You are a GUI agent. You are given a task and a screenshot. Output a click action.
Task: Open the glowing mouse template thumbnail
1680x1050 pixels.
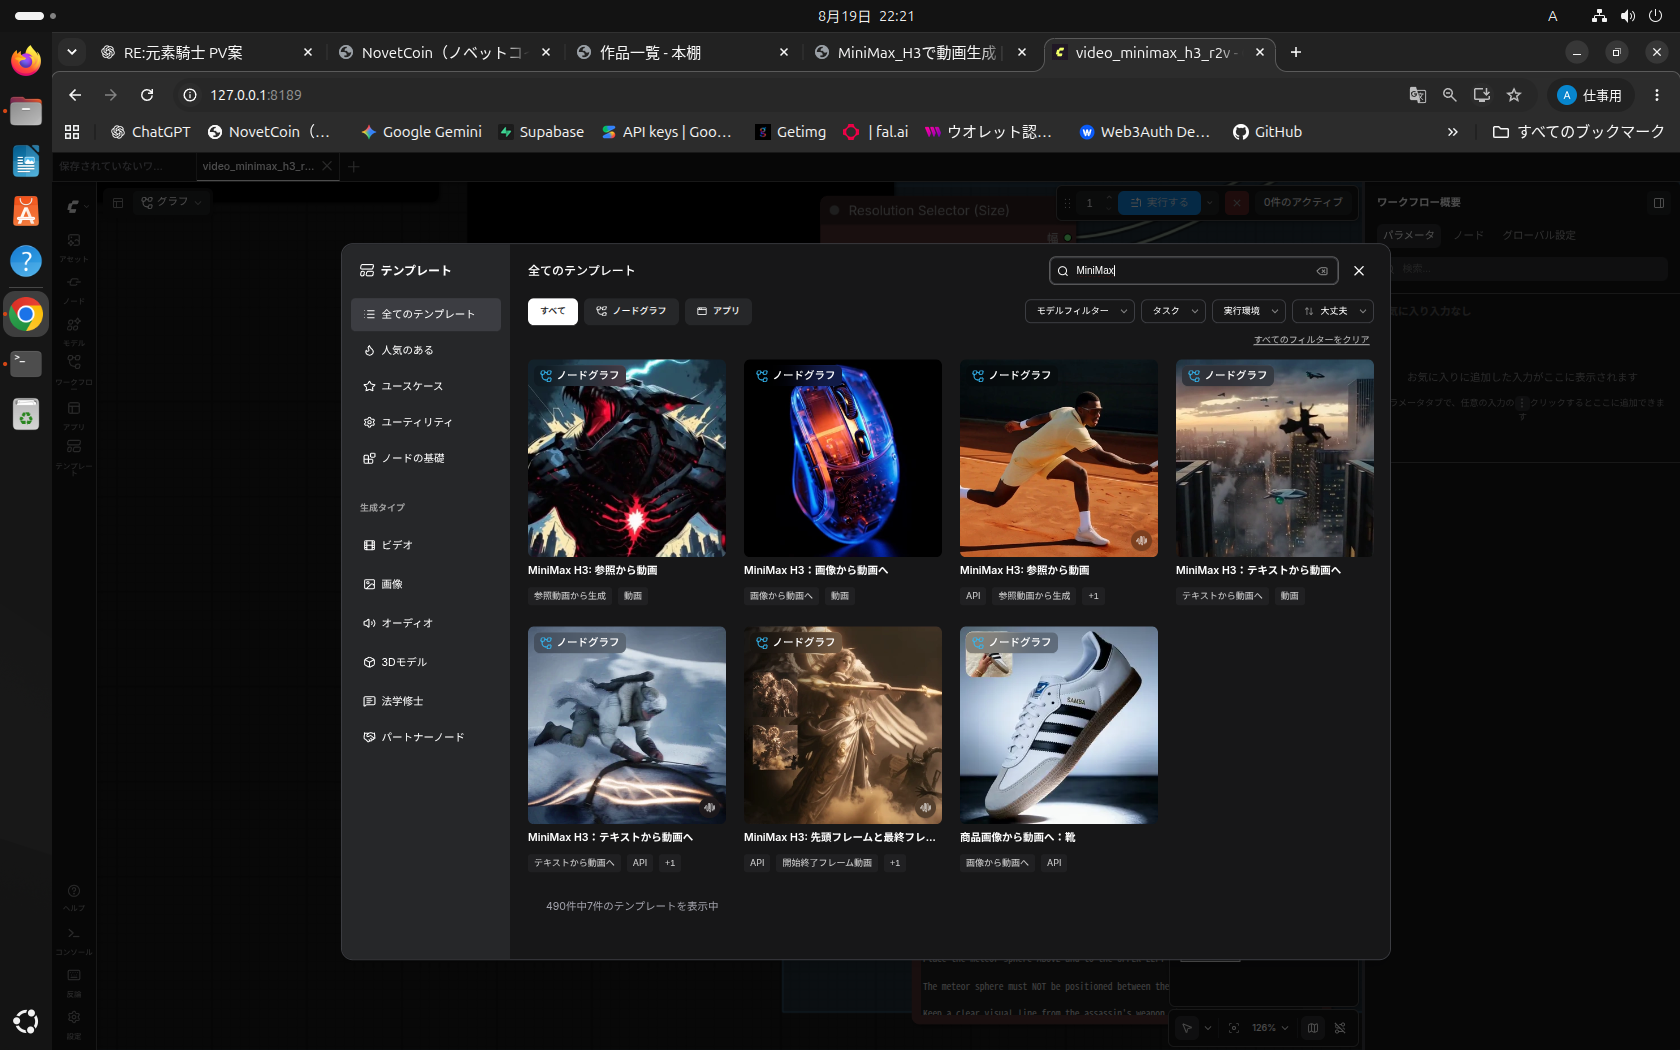point(843,458)
